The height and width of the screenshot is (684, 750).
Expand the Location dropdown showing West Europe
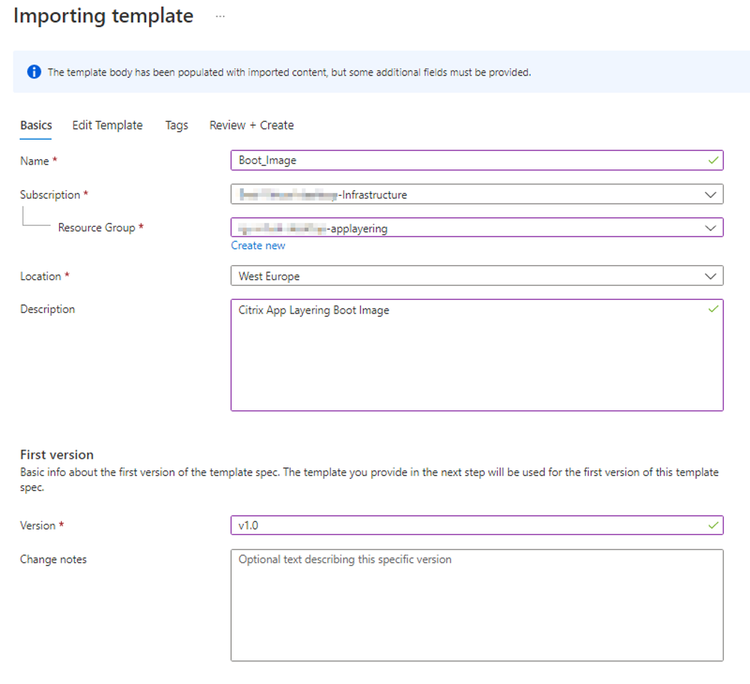(x=477, y=276)
